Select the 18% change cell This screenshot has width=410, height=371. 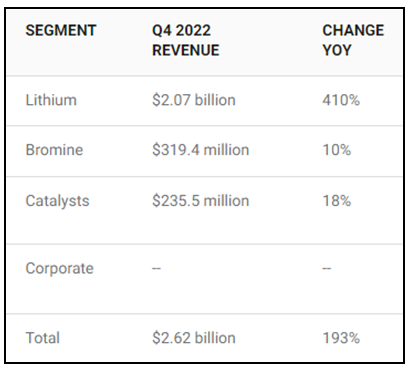pyautogui.click(x=337, y=201)
